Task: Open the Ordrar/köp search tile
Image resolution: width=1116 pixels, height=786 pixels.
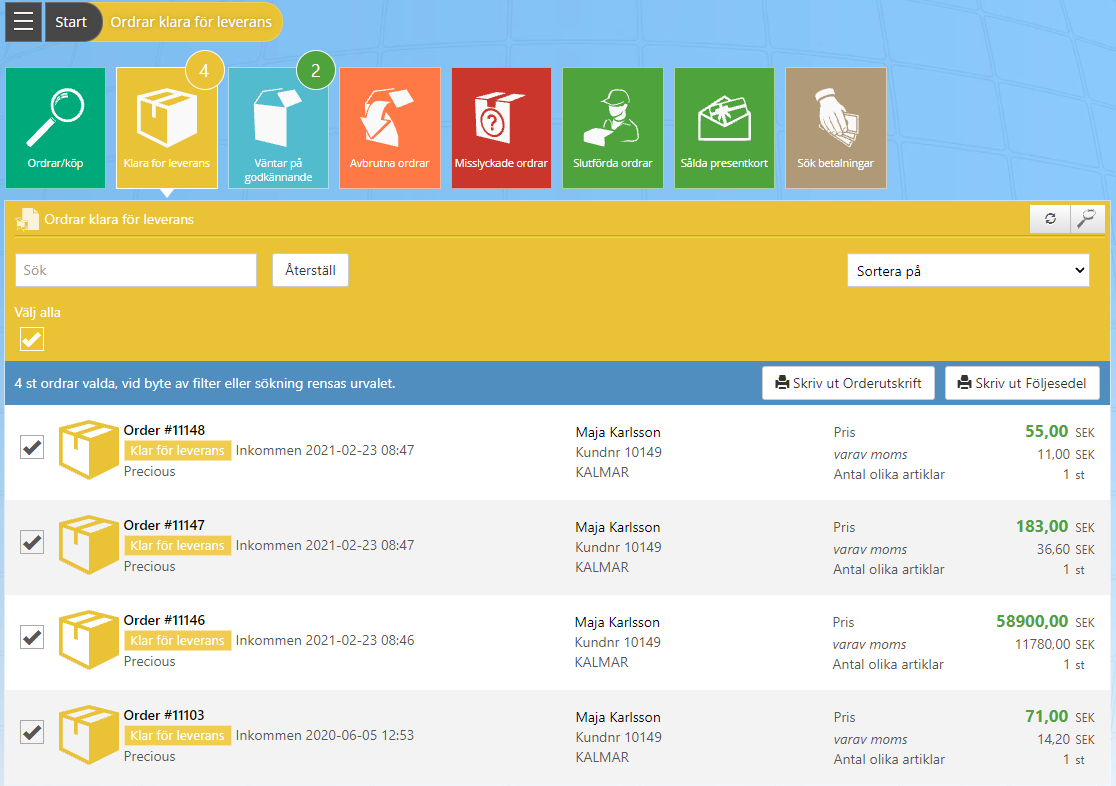Action: (x=56, y=128)
